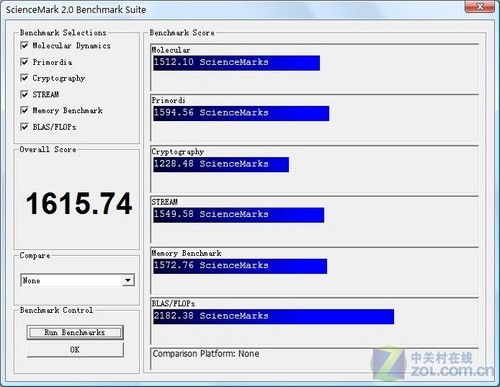The height and width of the screenshot is (387, 500).
Task: Click the Comparison Platform: None text
Action: pyautogui.click(x=206, y=354)
